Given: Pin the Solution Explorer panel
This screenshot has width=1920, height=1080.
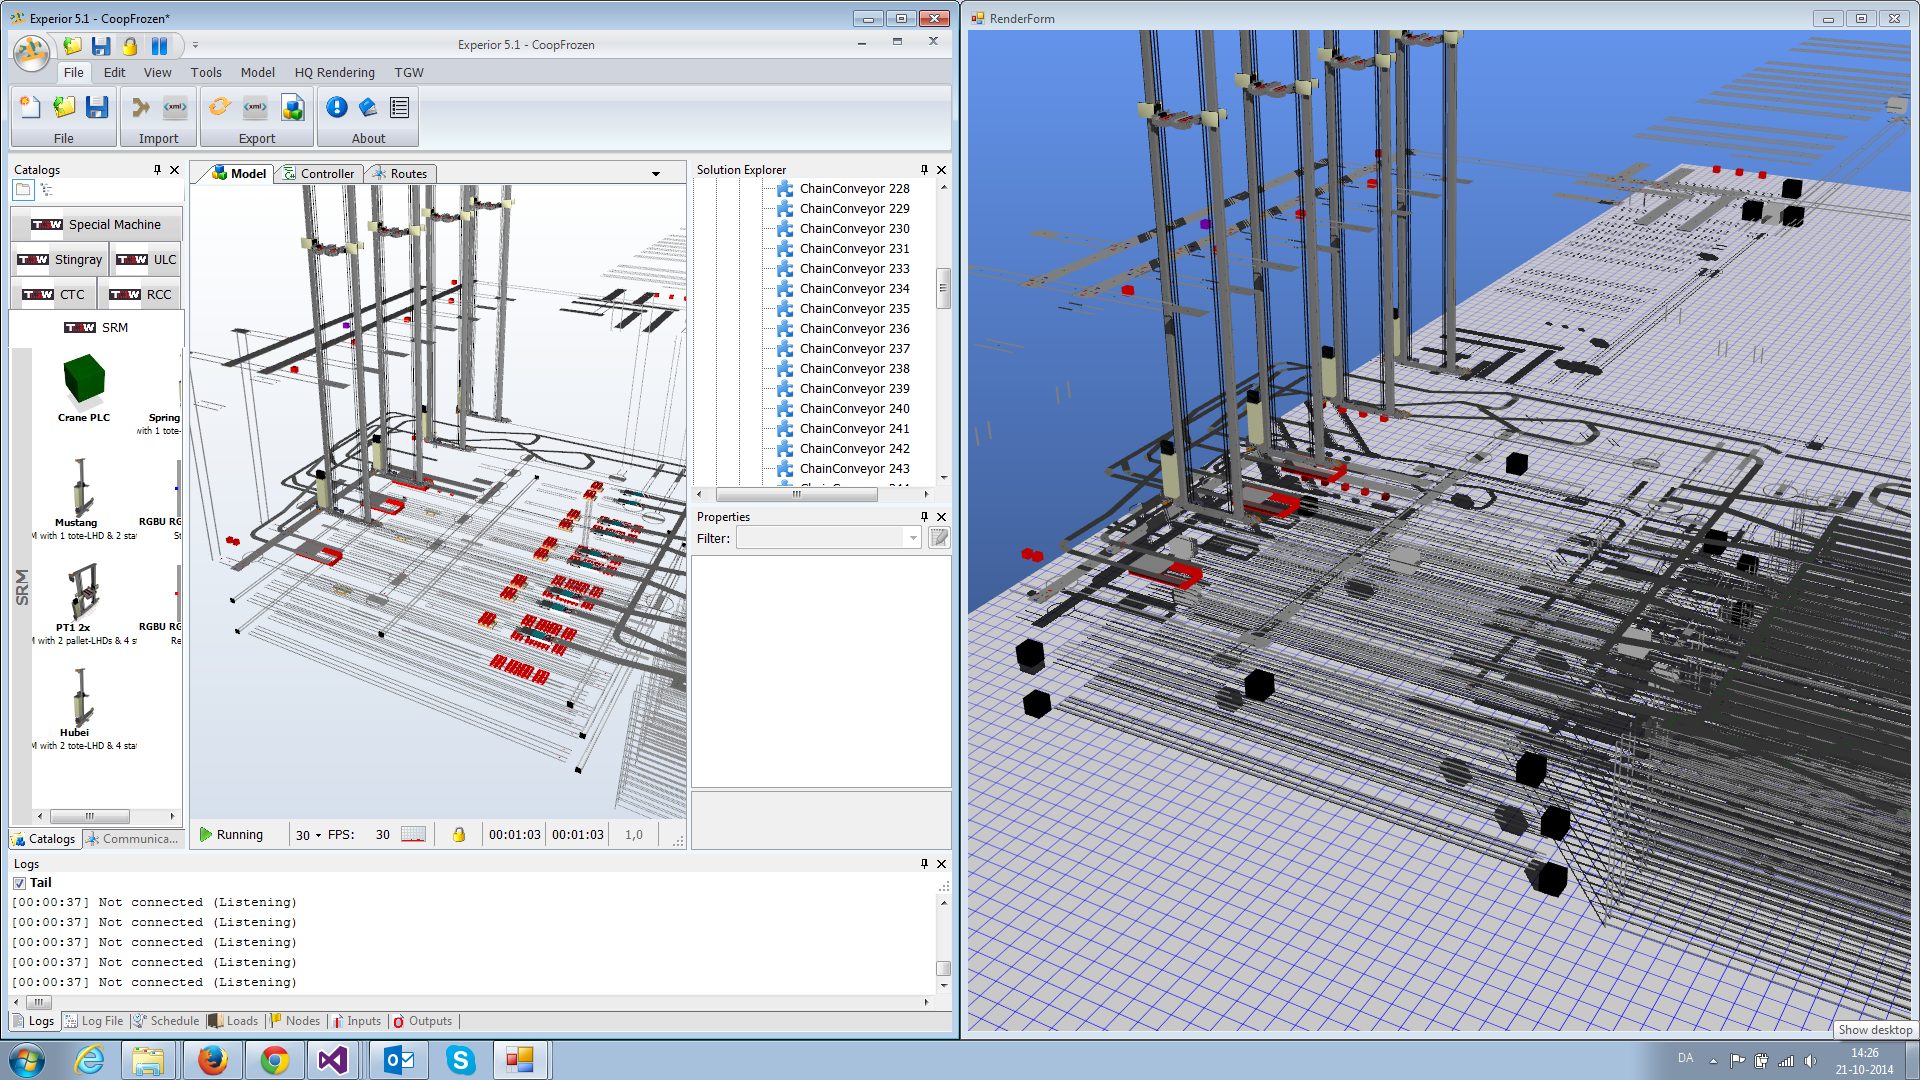Looking at the screenshot, I should pos(924,170).
